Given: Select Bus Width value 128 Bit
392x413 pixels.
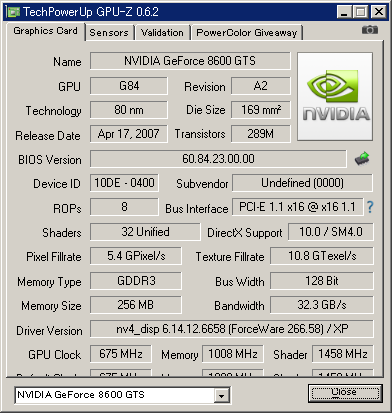Looking at the screenshot, I should point(322,281).
